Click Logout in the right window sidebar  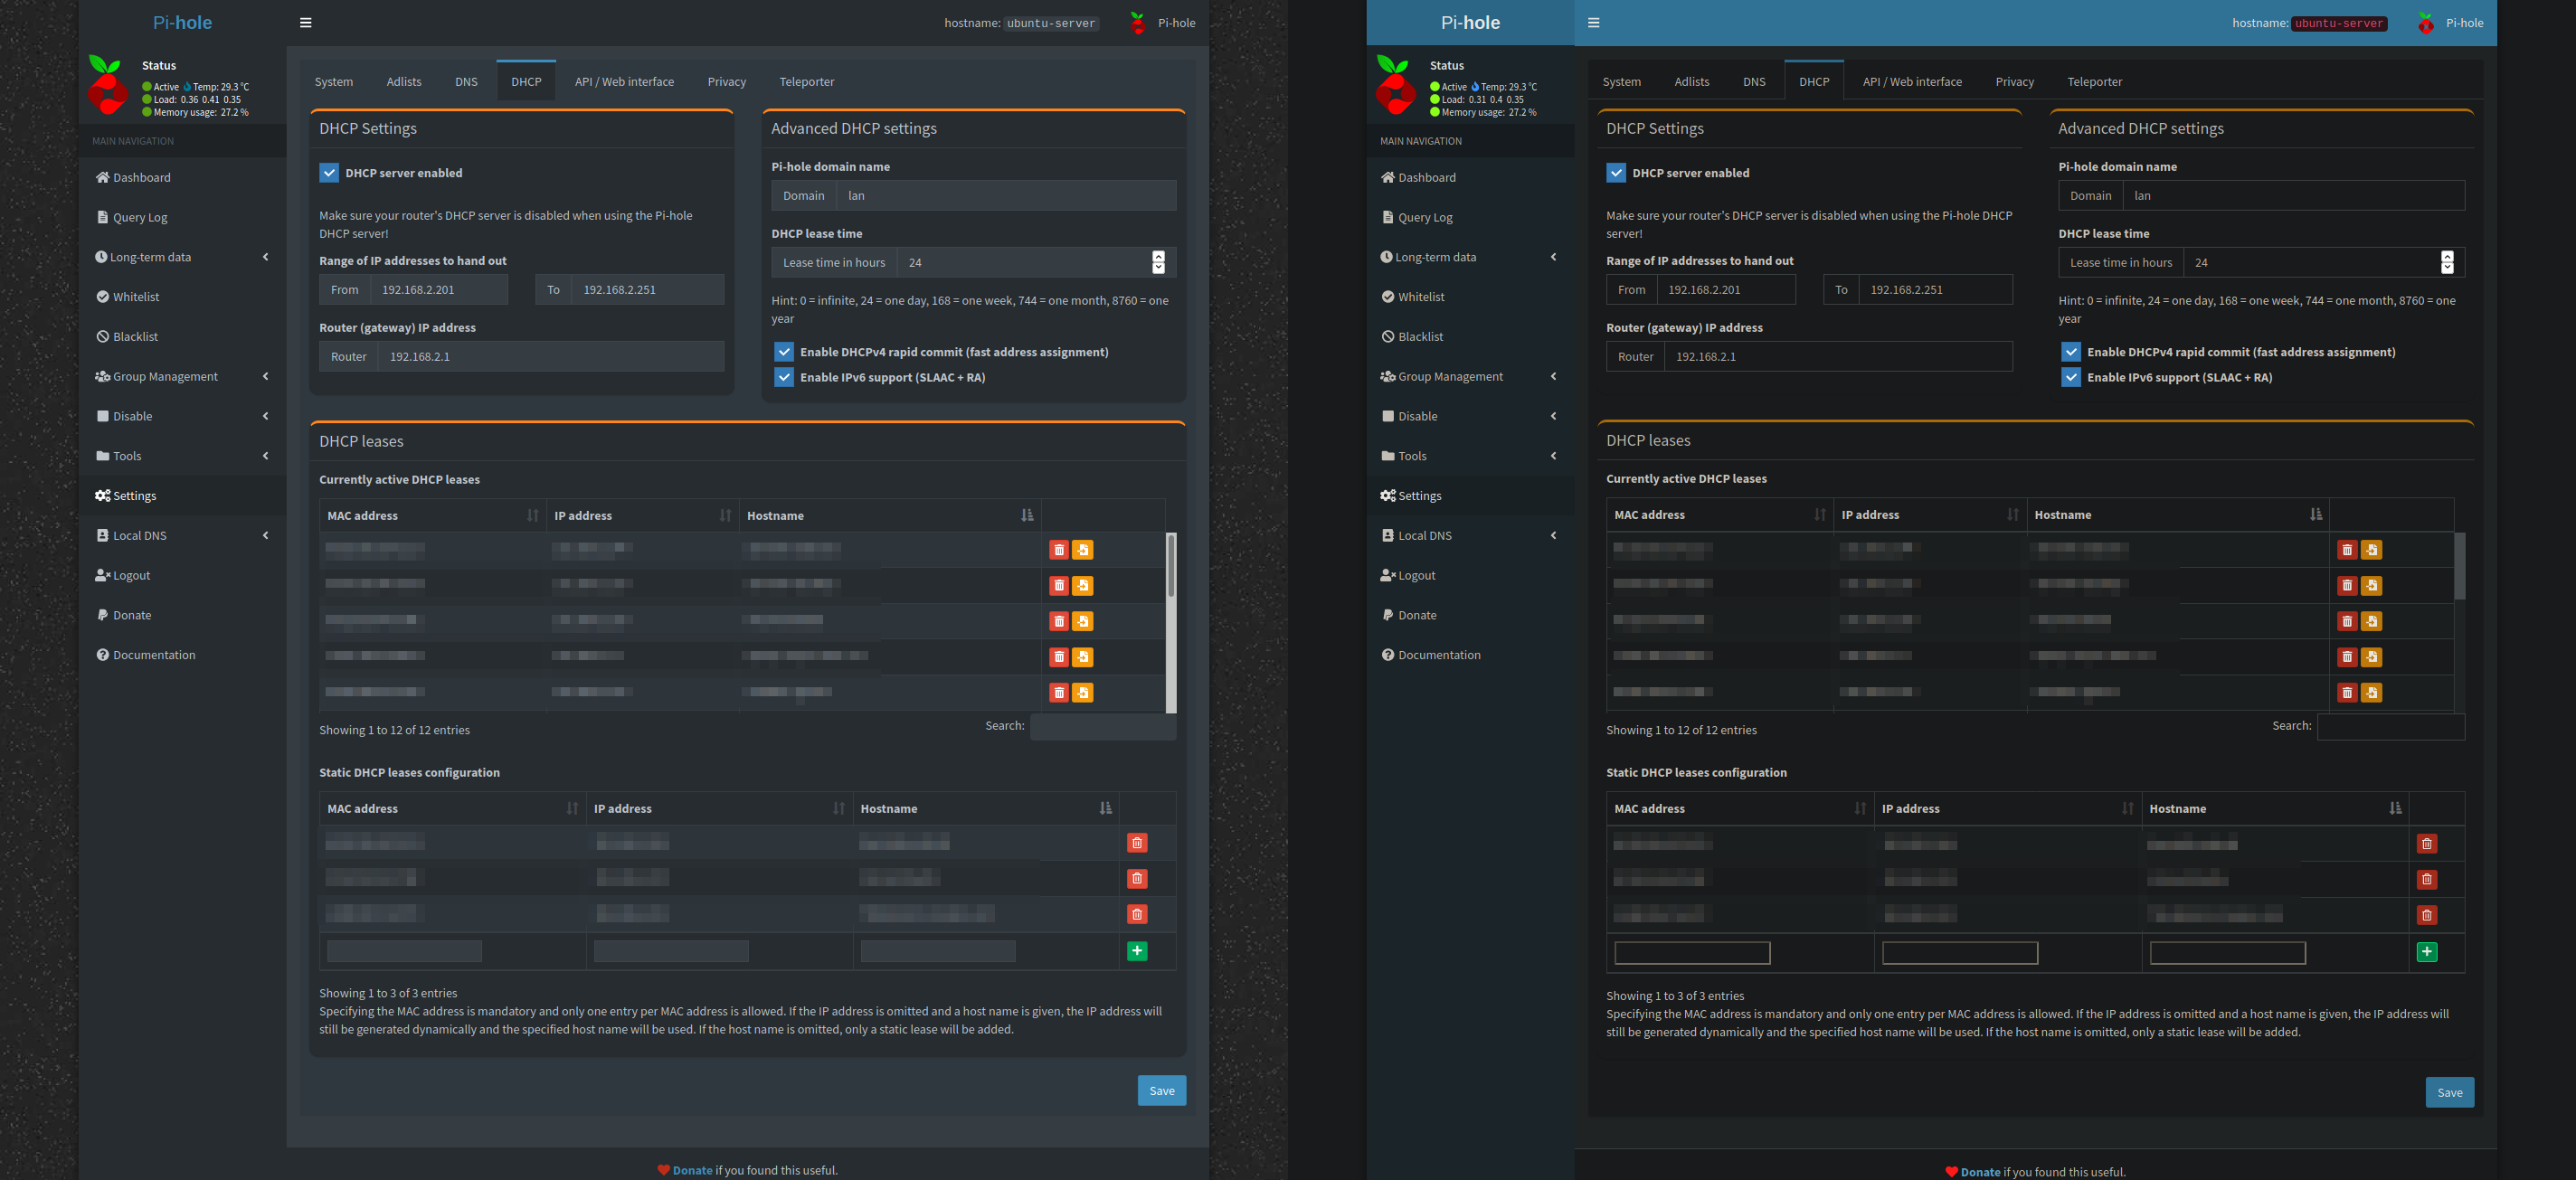click(1408, 576)
